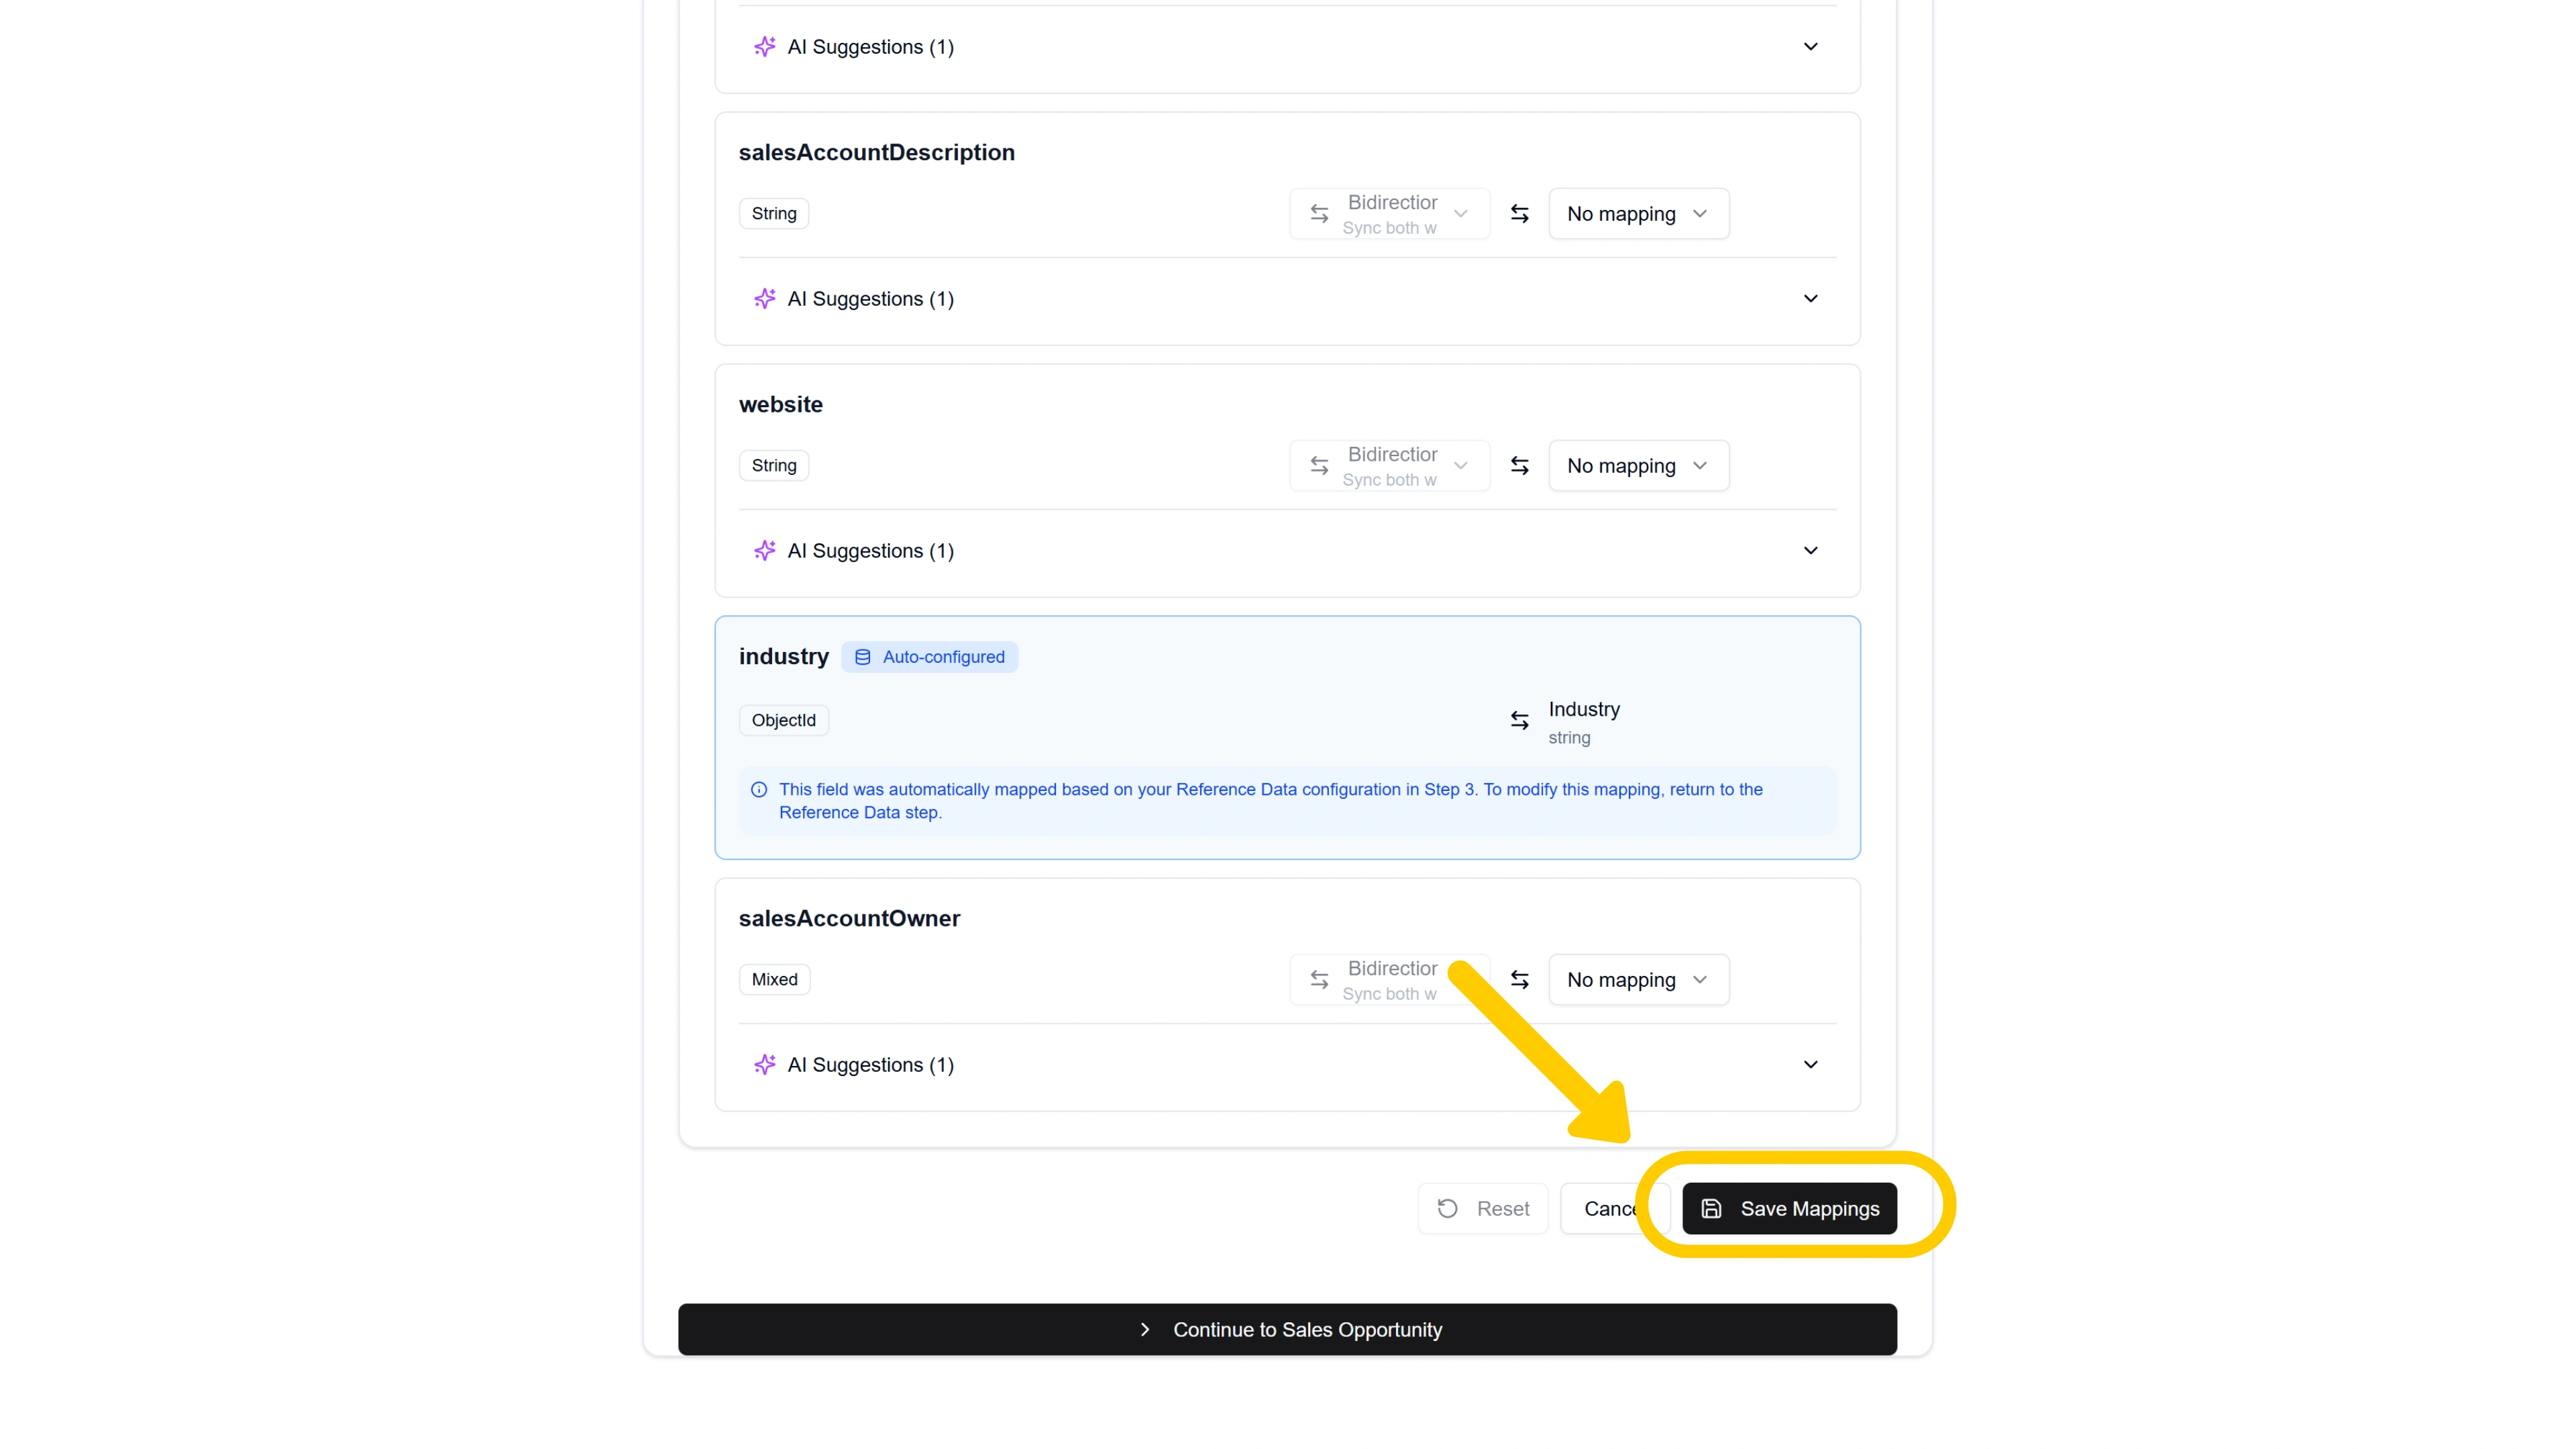
Task: Open the Bidirectional sync dropdown for salesAccountDescription
Action: tap(1389, 213)
